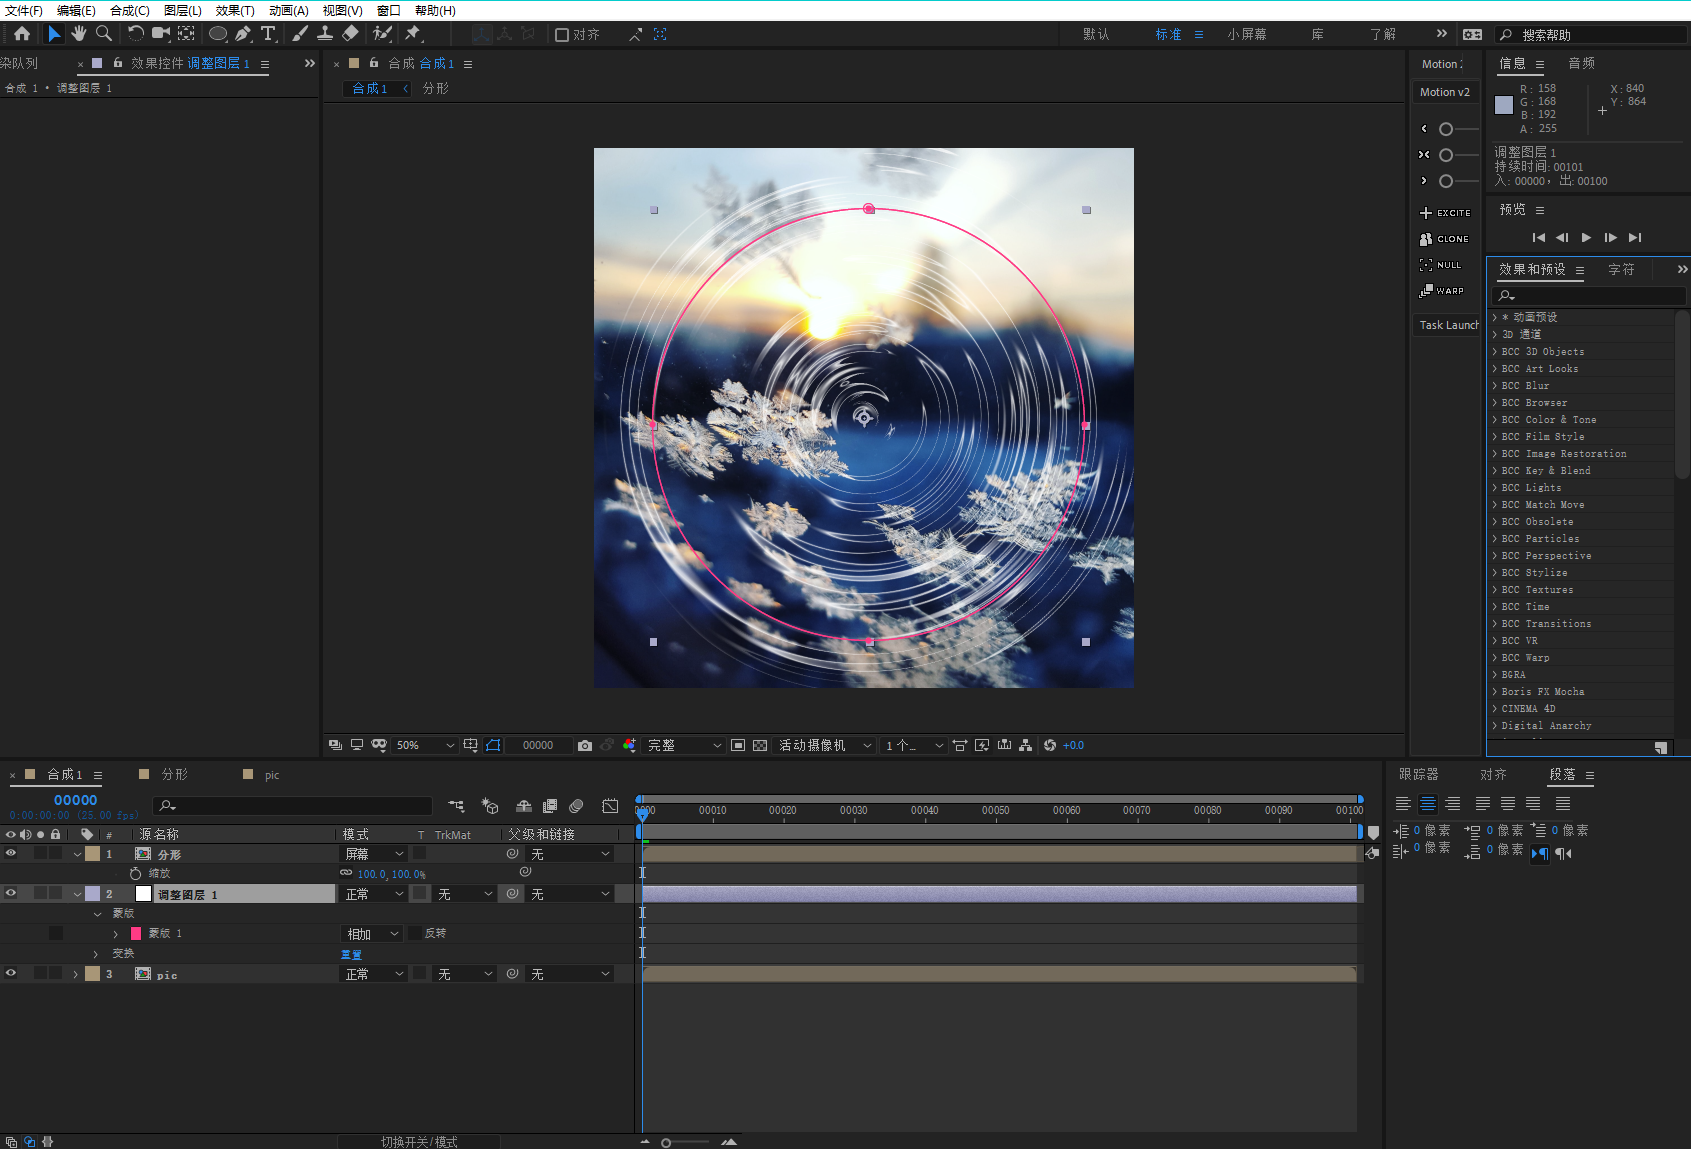
Task: Play the preview
Action: coord(1586,237)
